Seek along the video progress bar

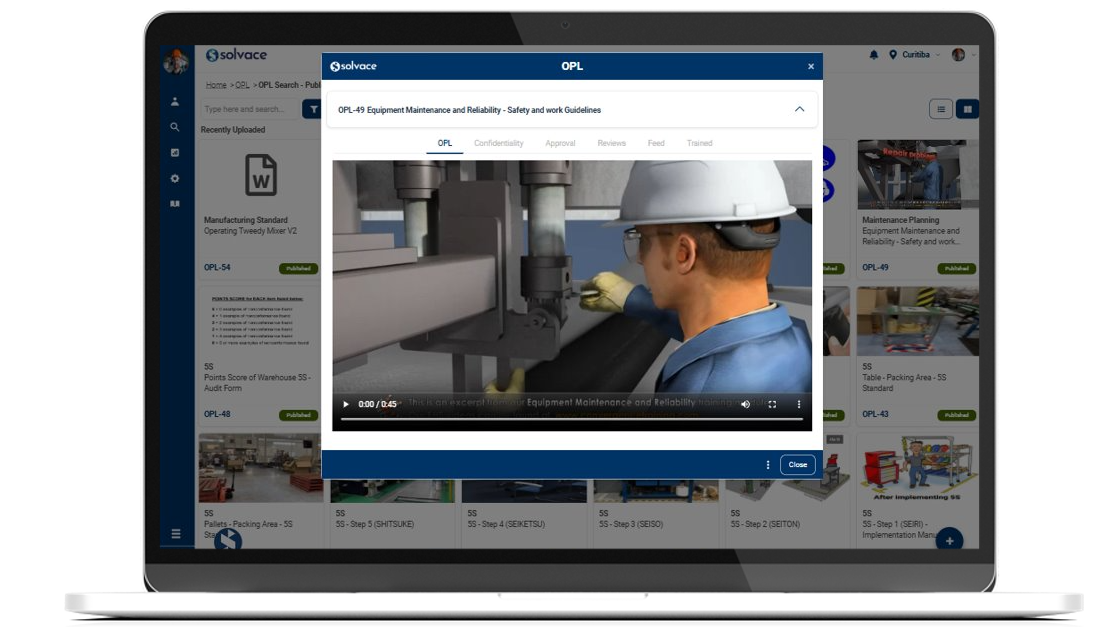click(572, 419)
